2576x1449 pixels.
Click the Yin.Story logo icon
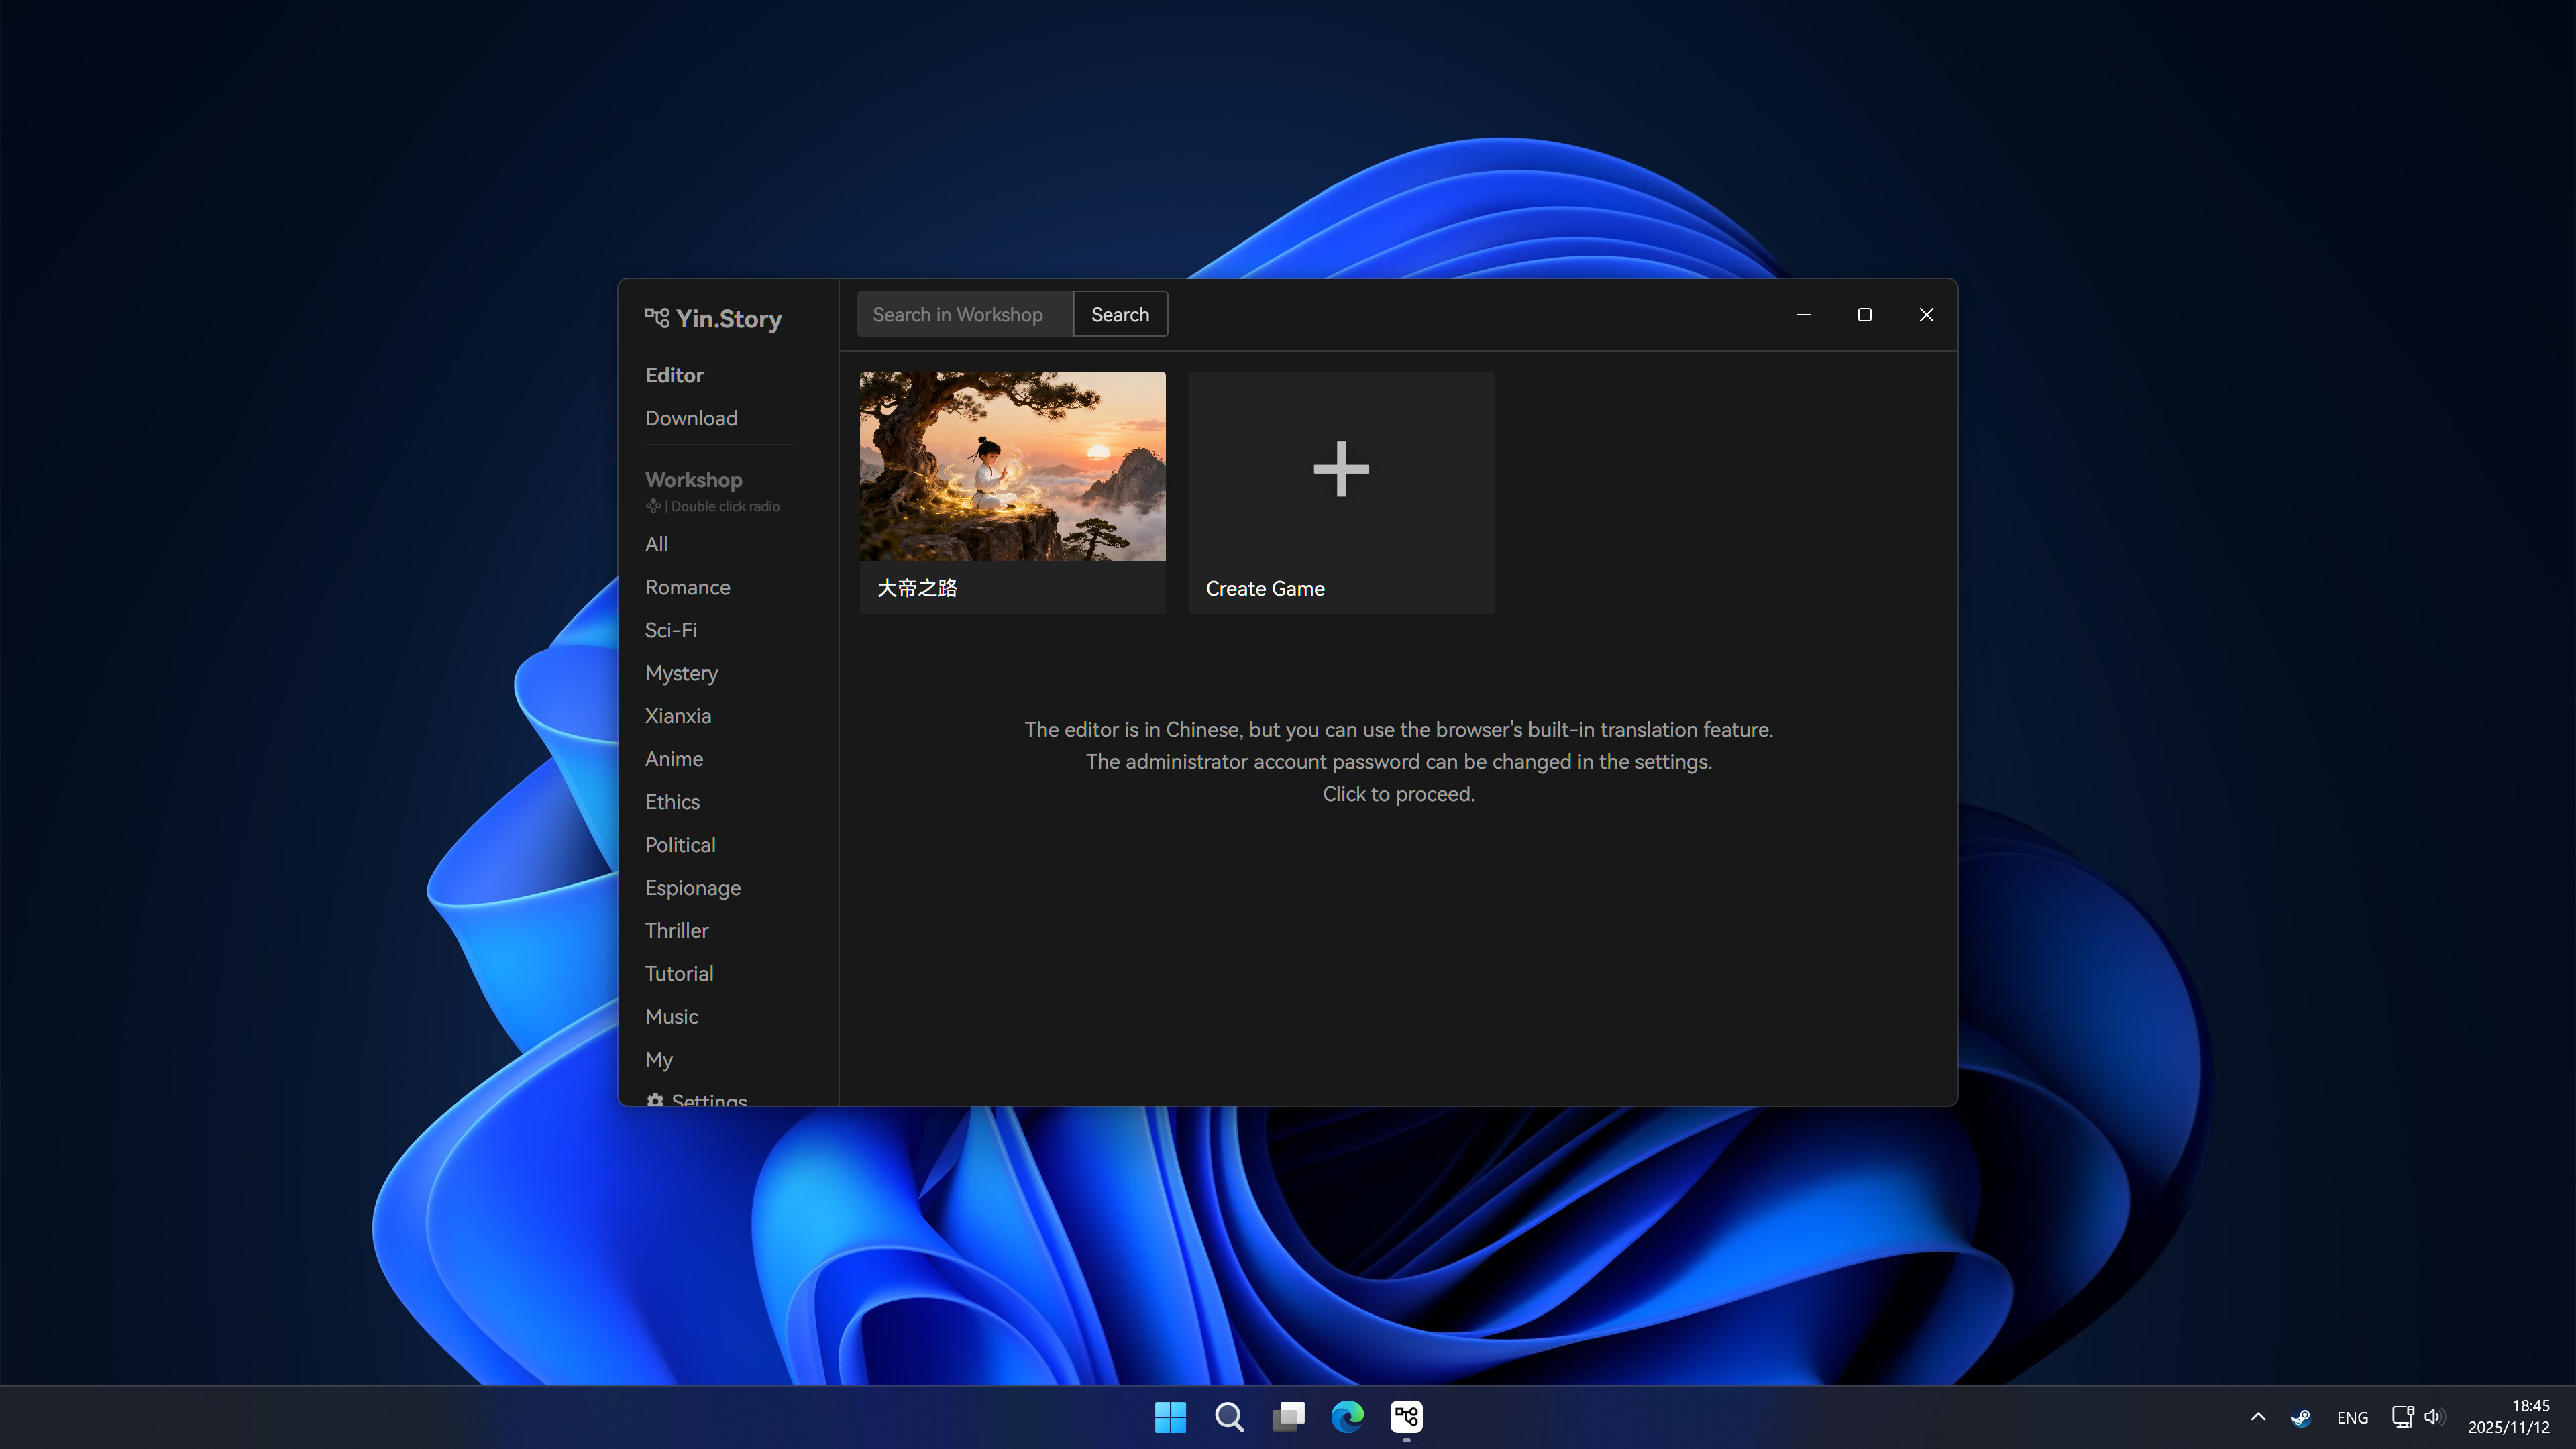coord(657,318)
